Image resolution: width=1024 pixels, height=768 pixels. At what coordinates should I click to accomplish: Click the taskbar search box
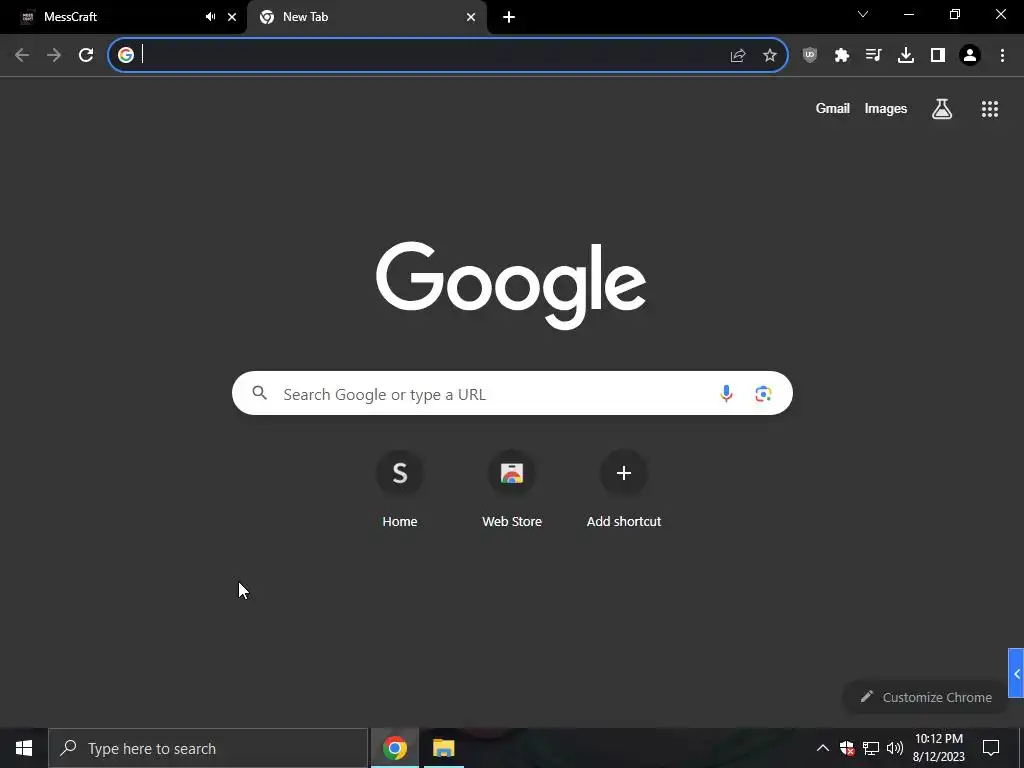coord(208,748)
